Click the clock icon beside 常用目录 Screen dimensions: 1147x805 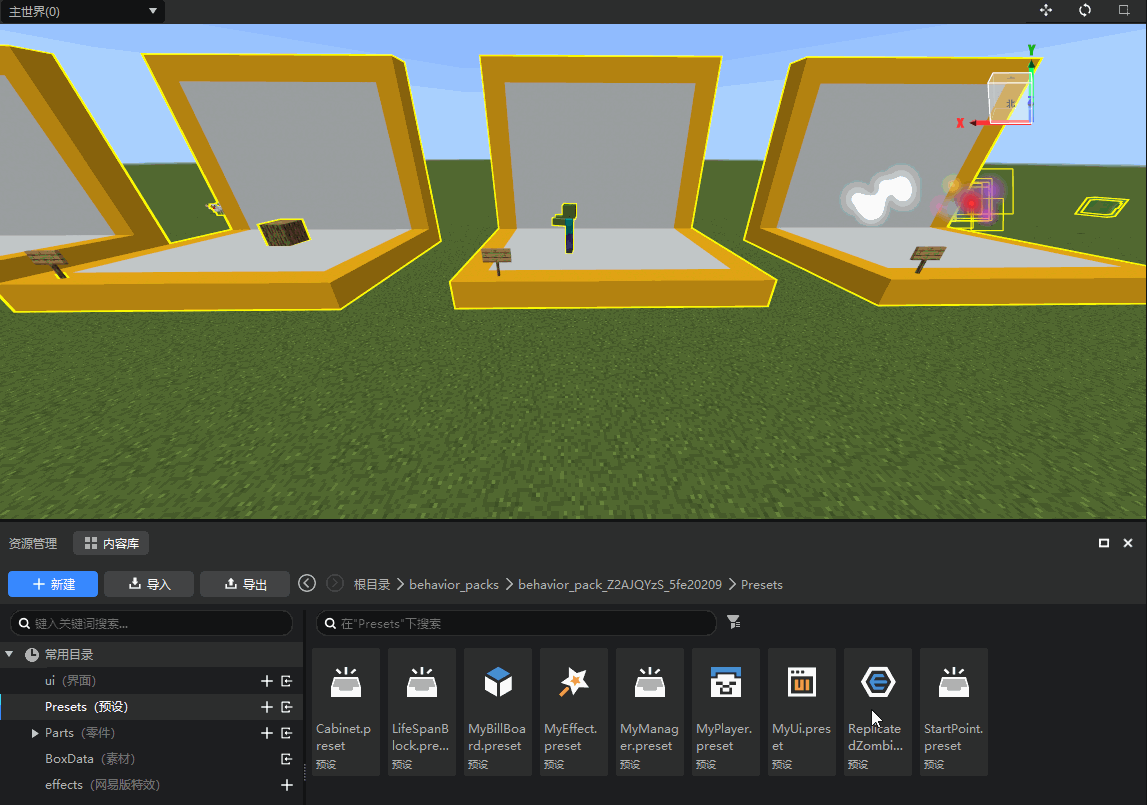point(31,655)
